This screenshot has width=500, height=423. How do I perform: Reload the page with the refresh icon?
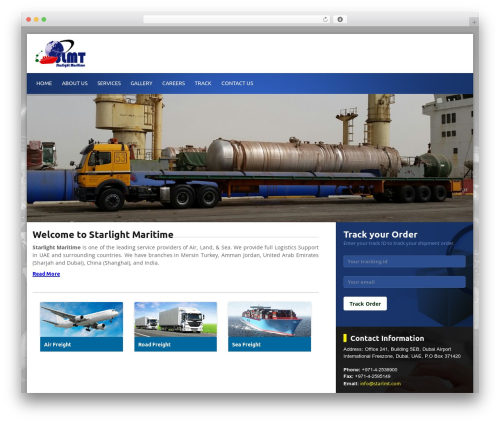click(325, 19)
